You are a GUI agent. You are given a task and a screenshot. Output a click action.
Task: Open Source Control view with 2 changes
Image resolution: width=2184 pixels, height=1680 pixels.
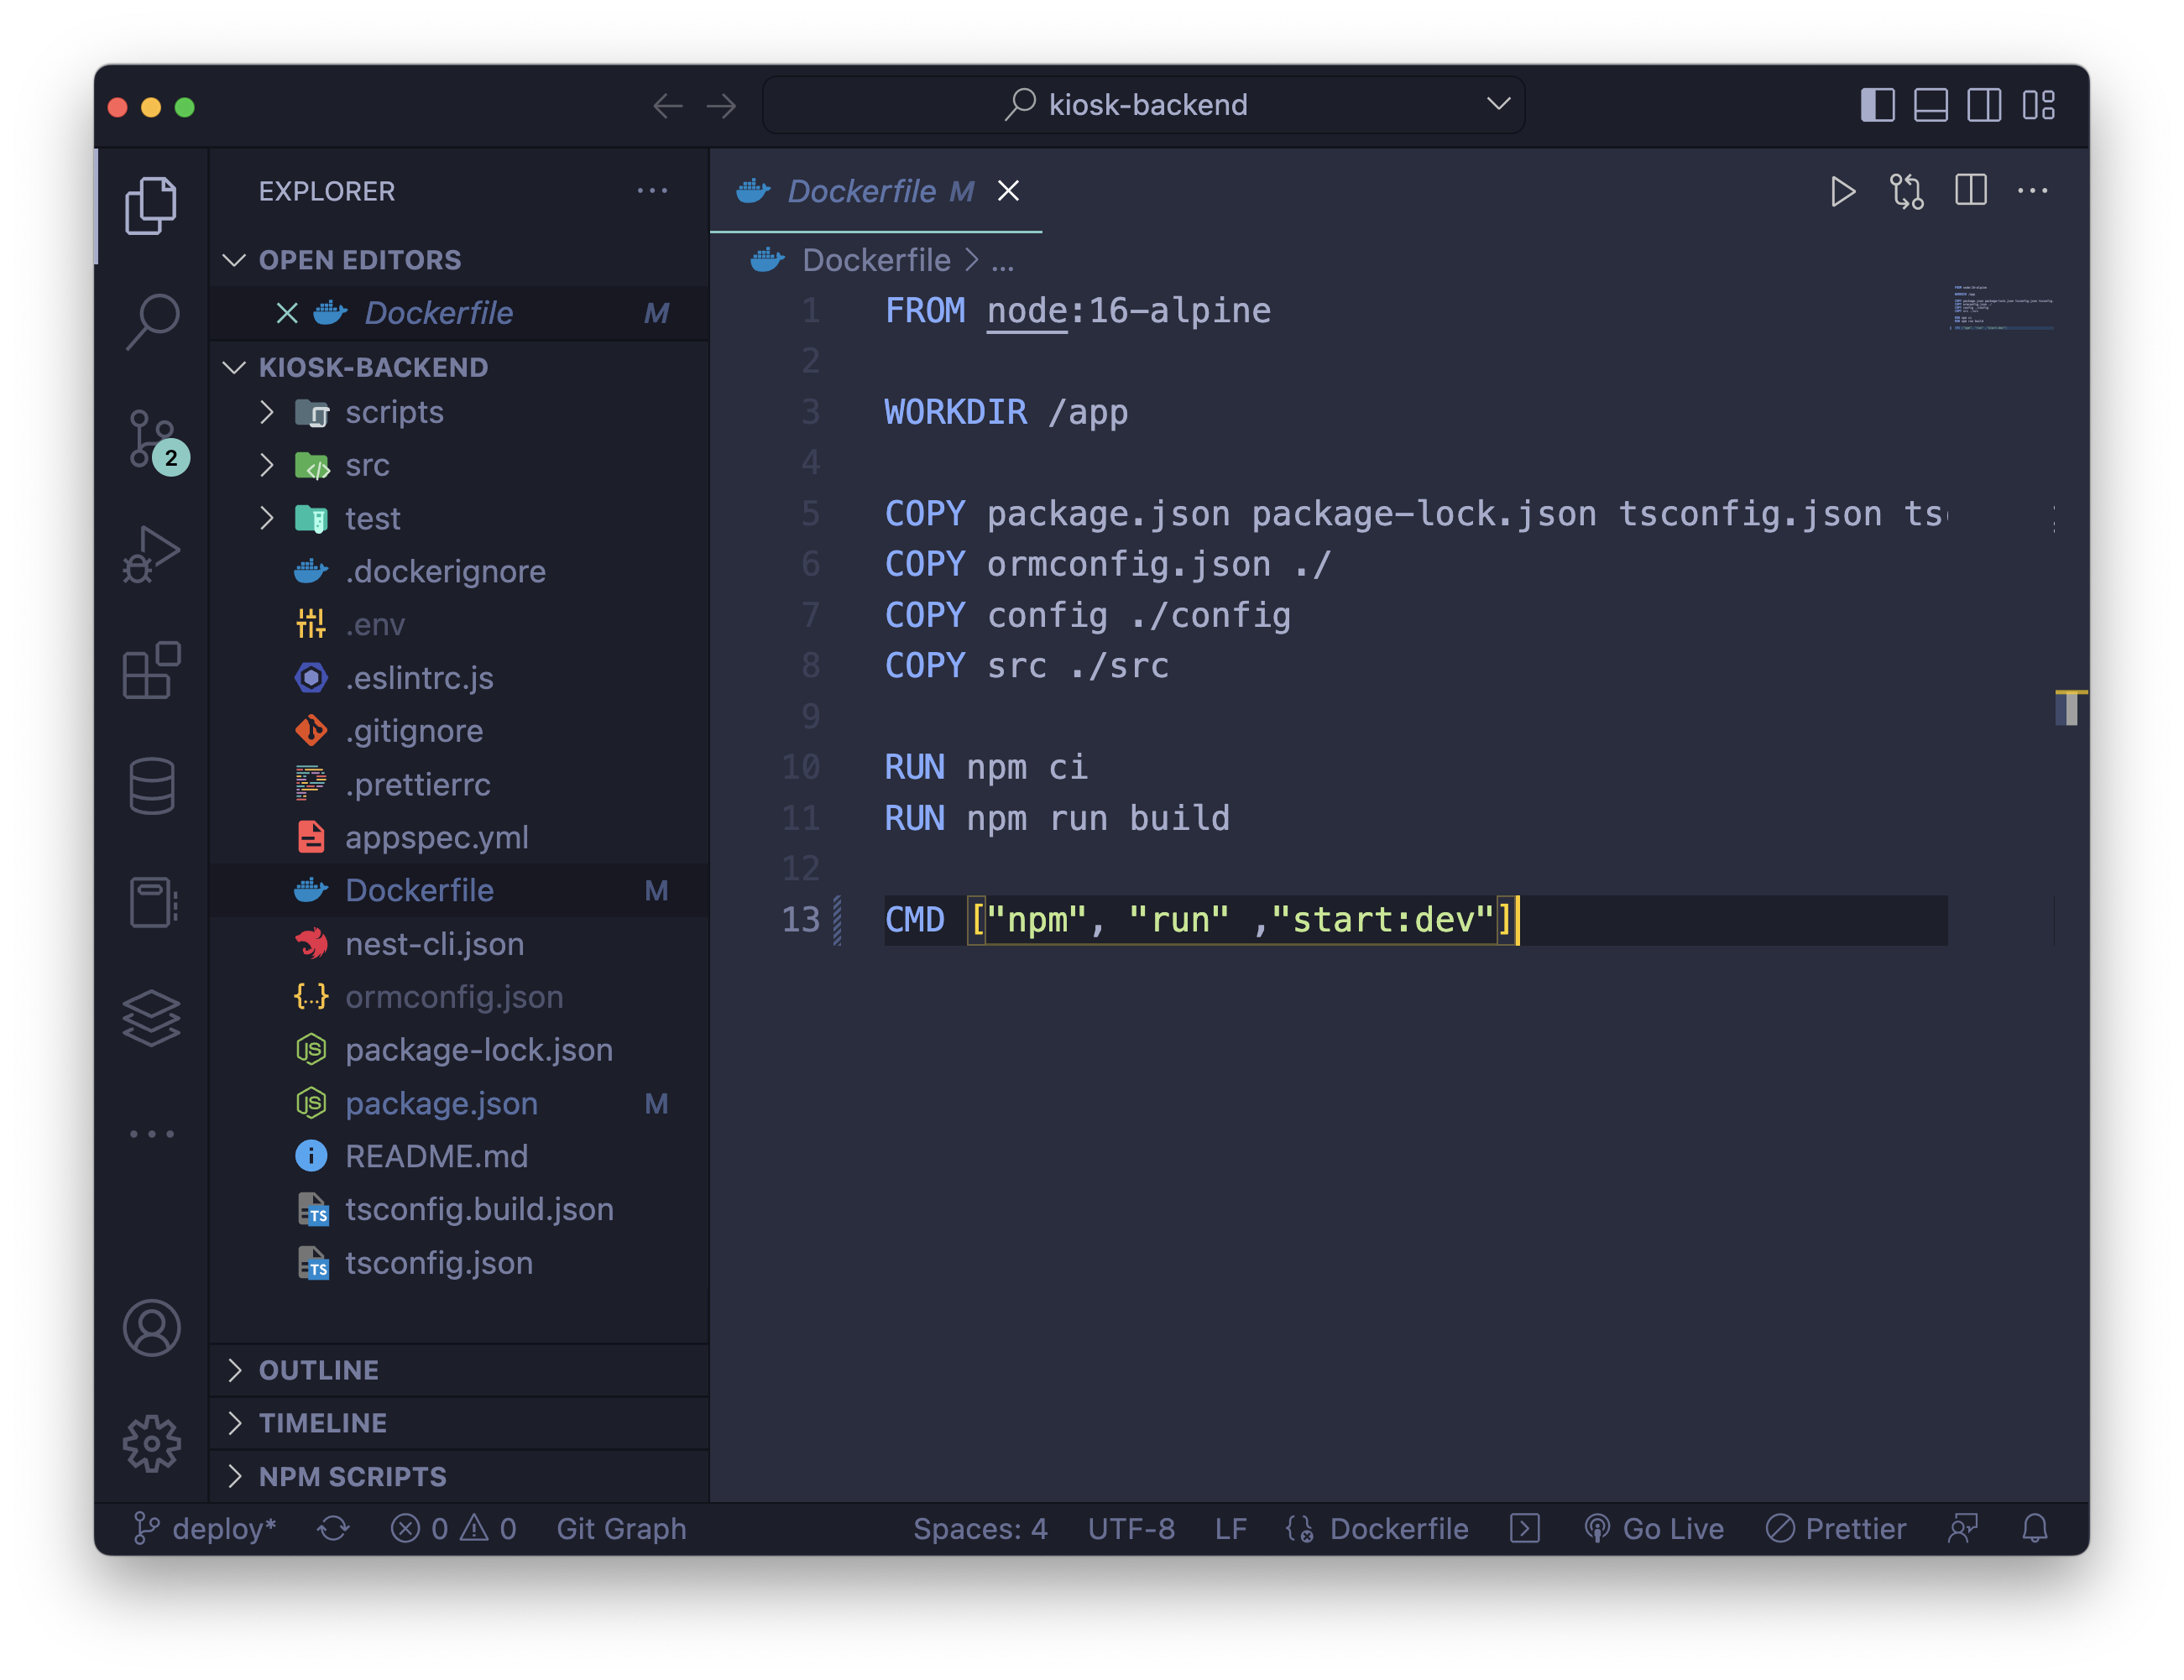tap(156, 441)
